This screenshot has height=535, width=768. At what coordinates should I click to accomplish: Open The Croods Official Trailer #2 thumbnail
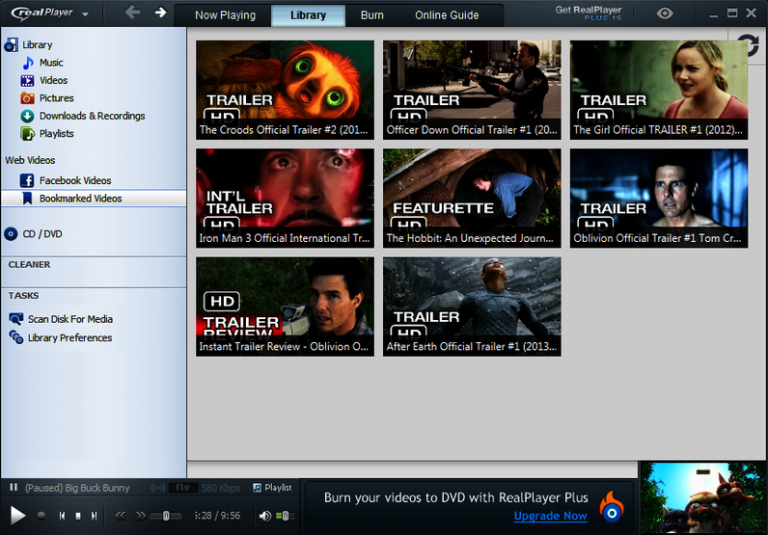pos(285,90)
